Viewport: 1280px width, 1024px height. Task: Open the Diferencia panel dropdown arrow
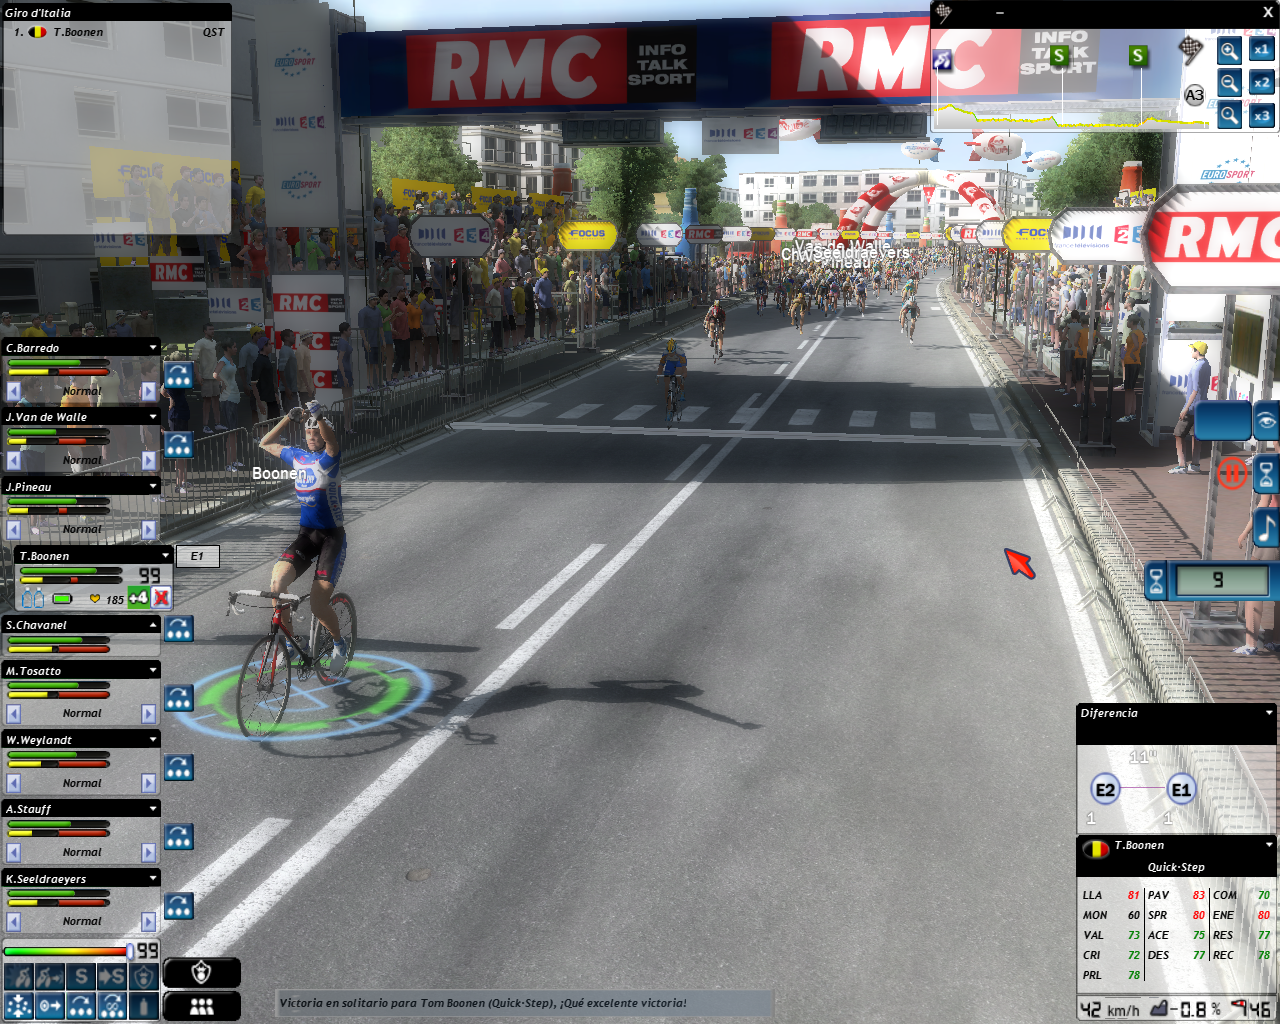point(1269,713)
